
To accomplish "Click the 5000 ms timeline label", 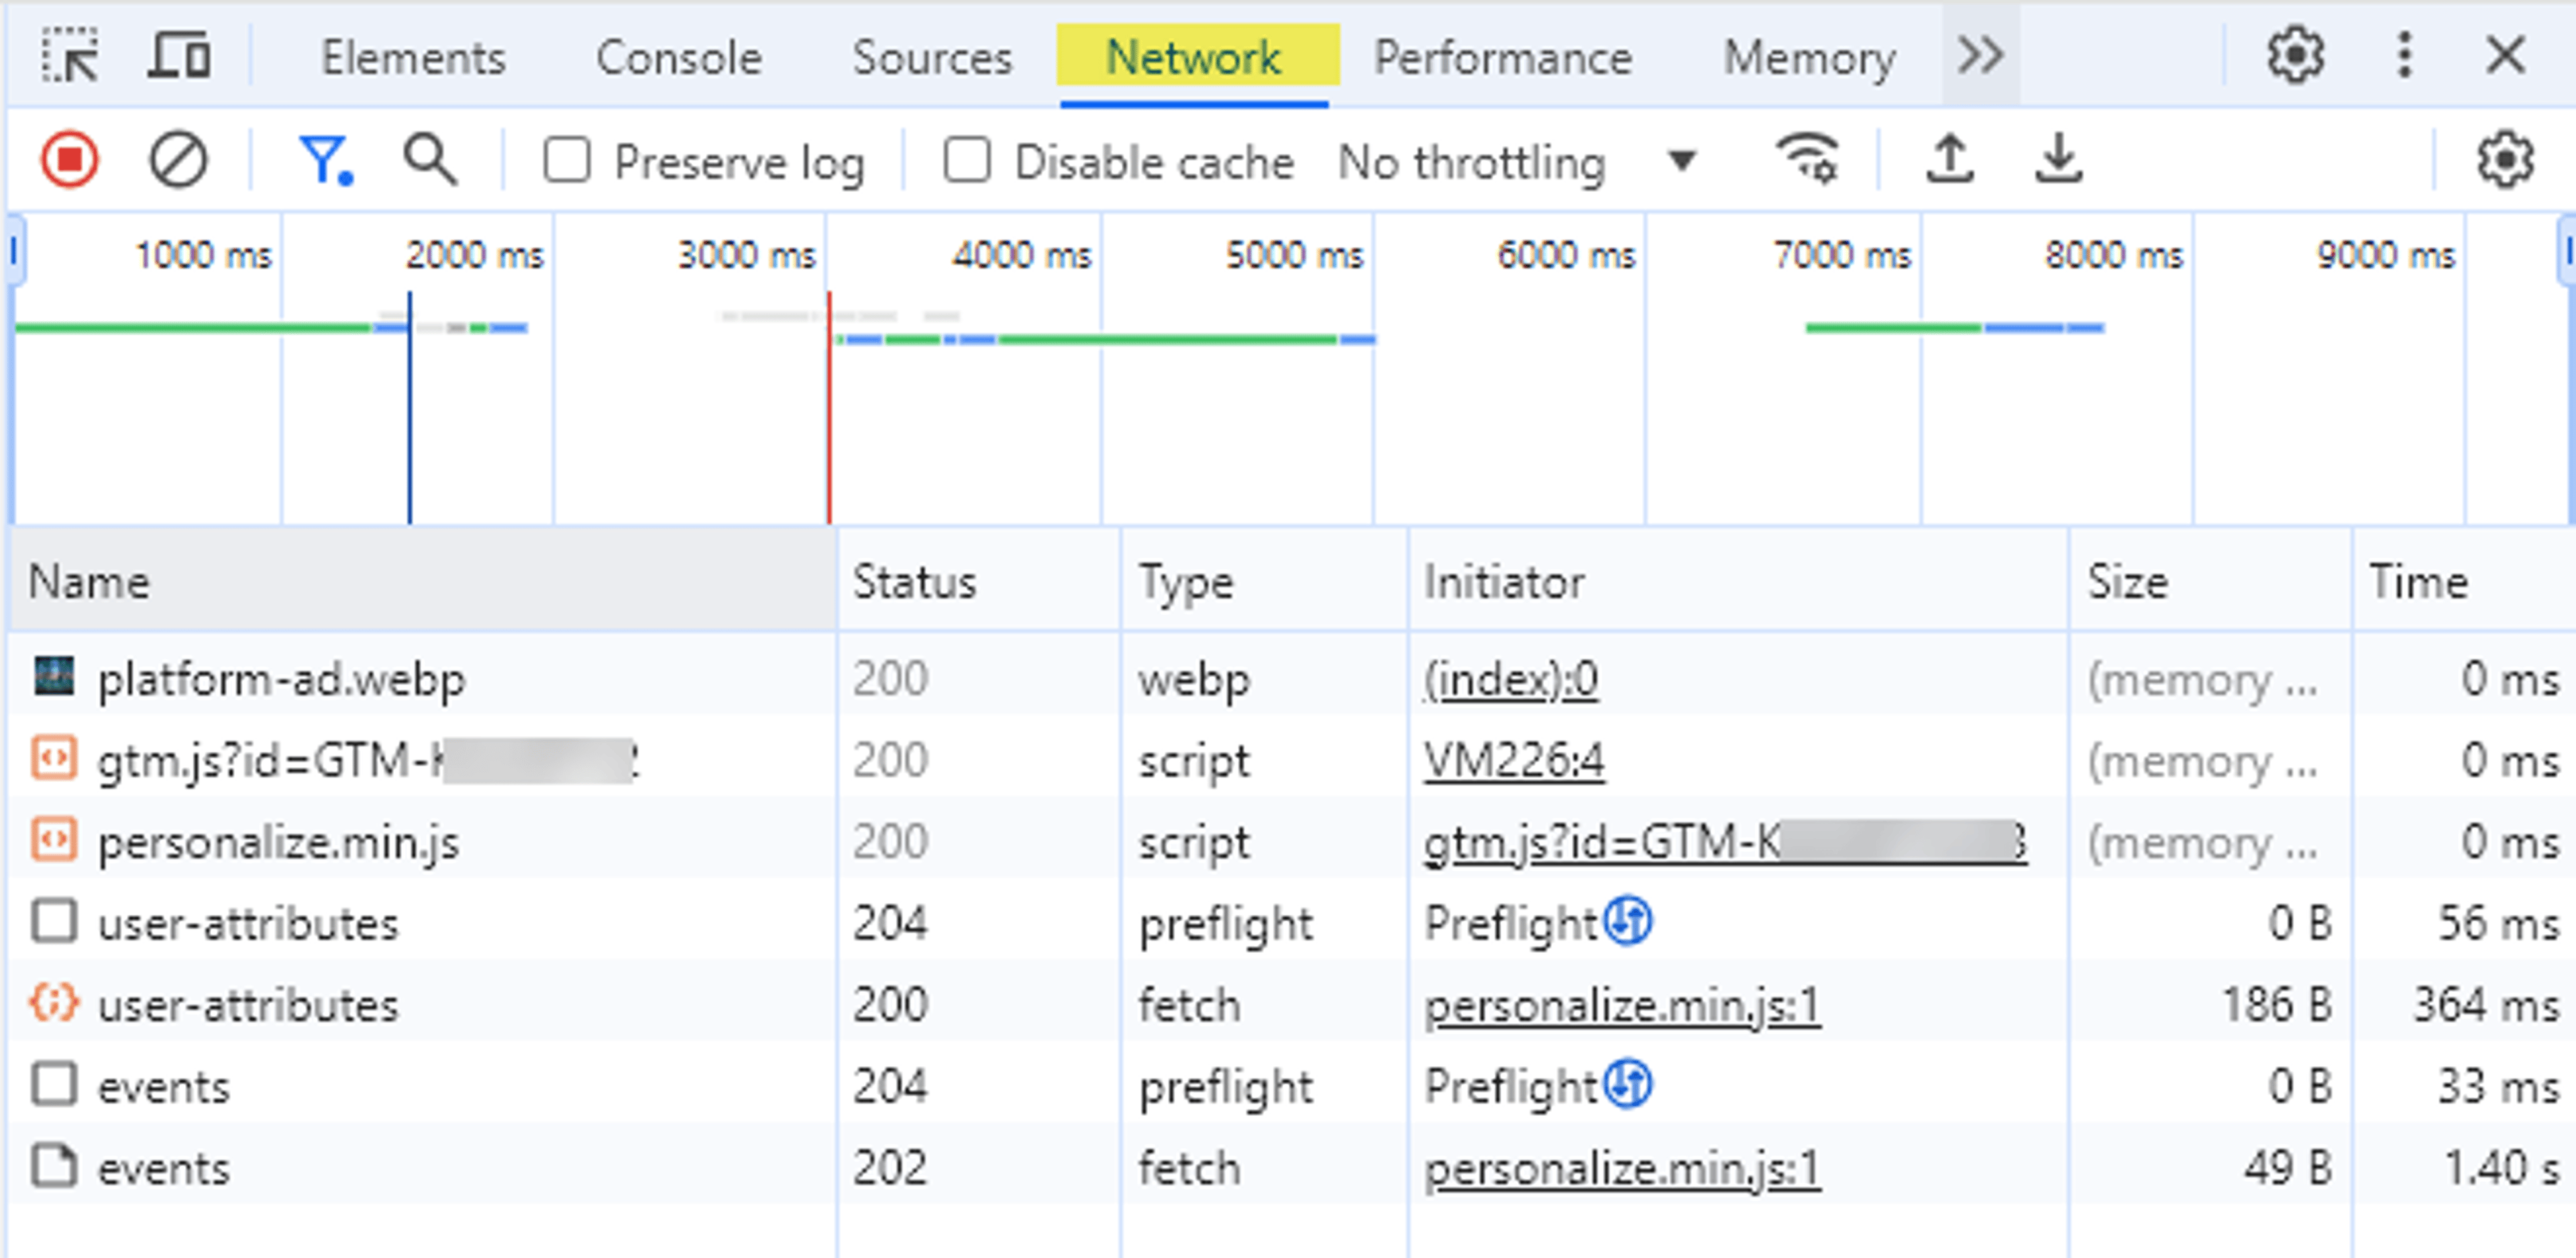I will [1294, 255].
